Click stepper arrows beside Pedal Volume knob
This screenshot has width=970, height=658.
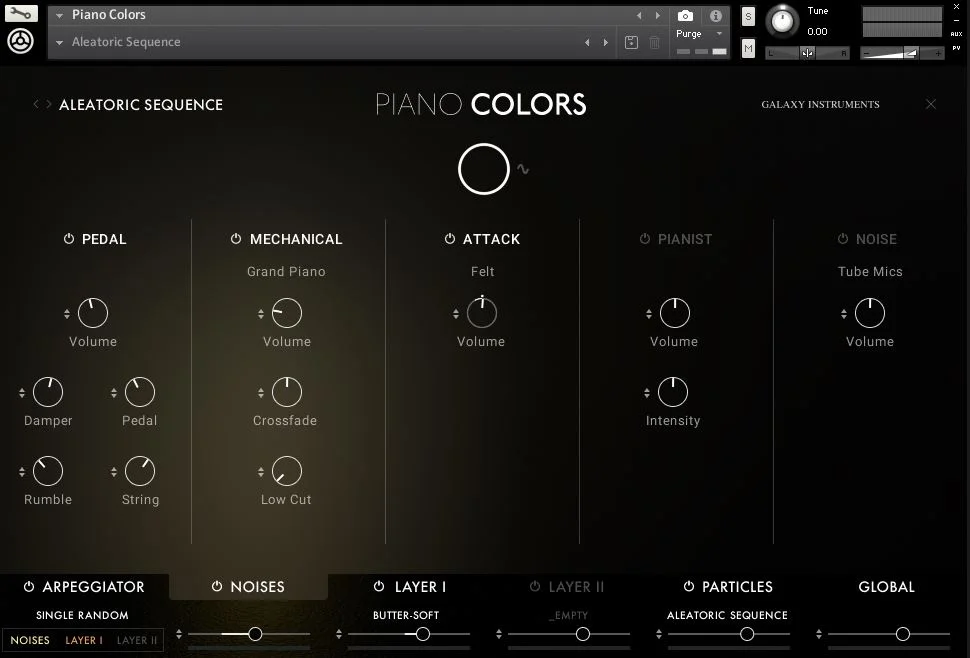pos(67,314)
